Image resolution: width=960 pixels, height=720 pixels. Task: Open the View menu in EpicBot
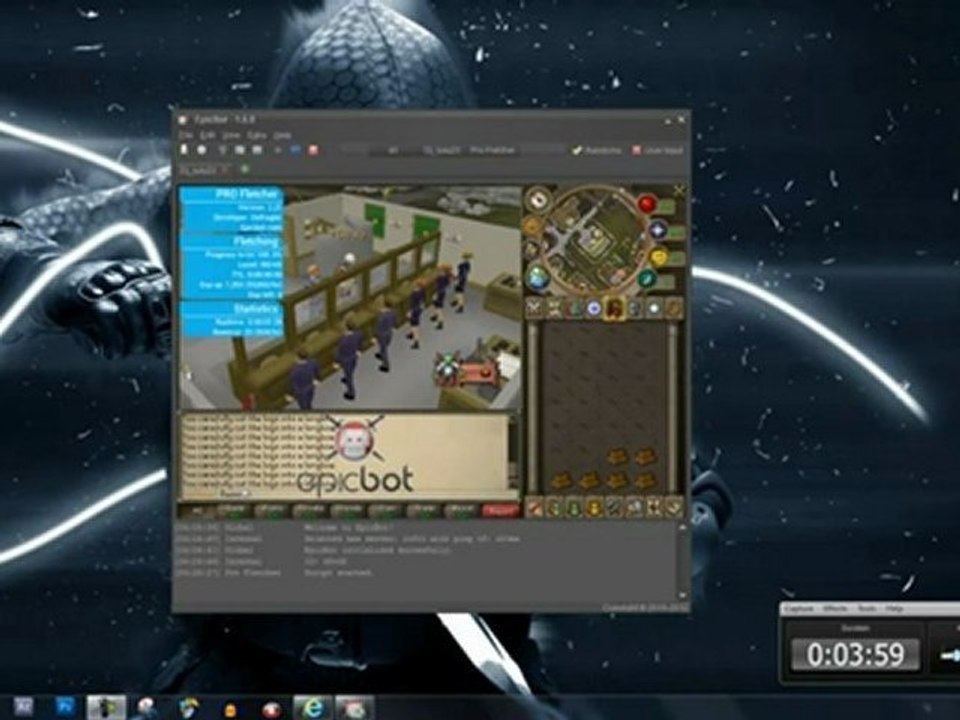click(x=231, y=135)
